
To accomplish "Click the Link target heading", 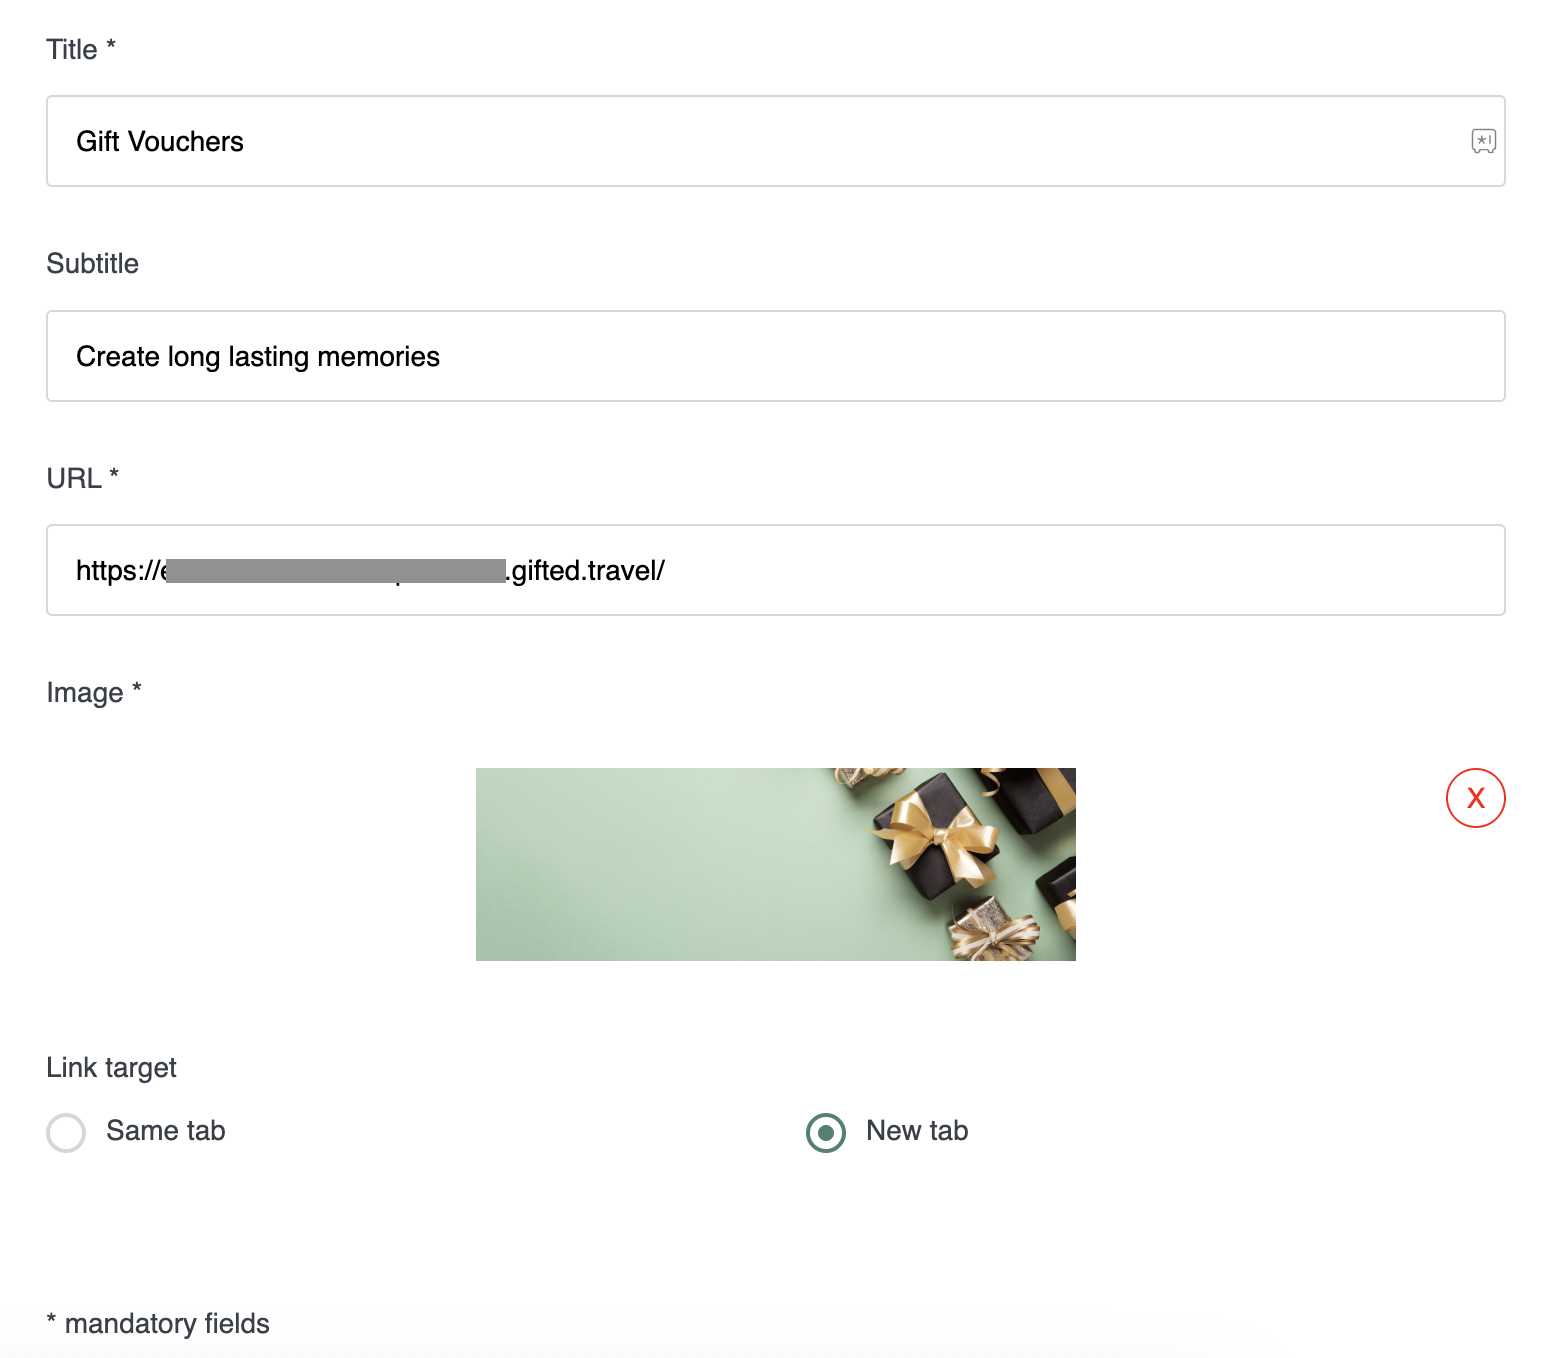I will point(111,1068).
